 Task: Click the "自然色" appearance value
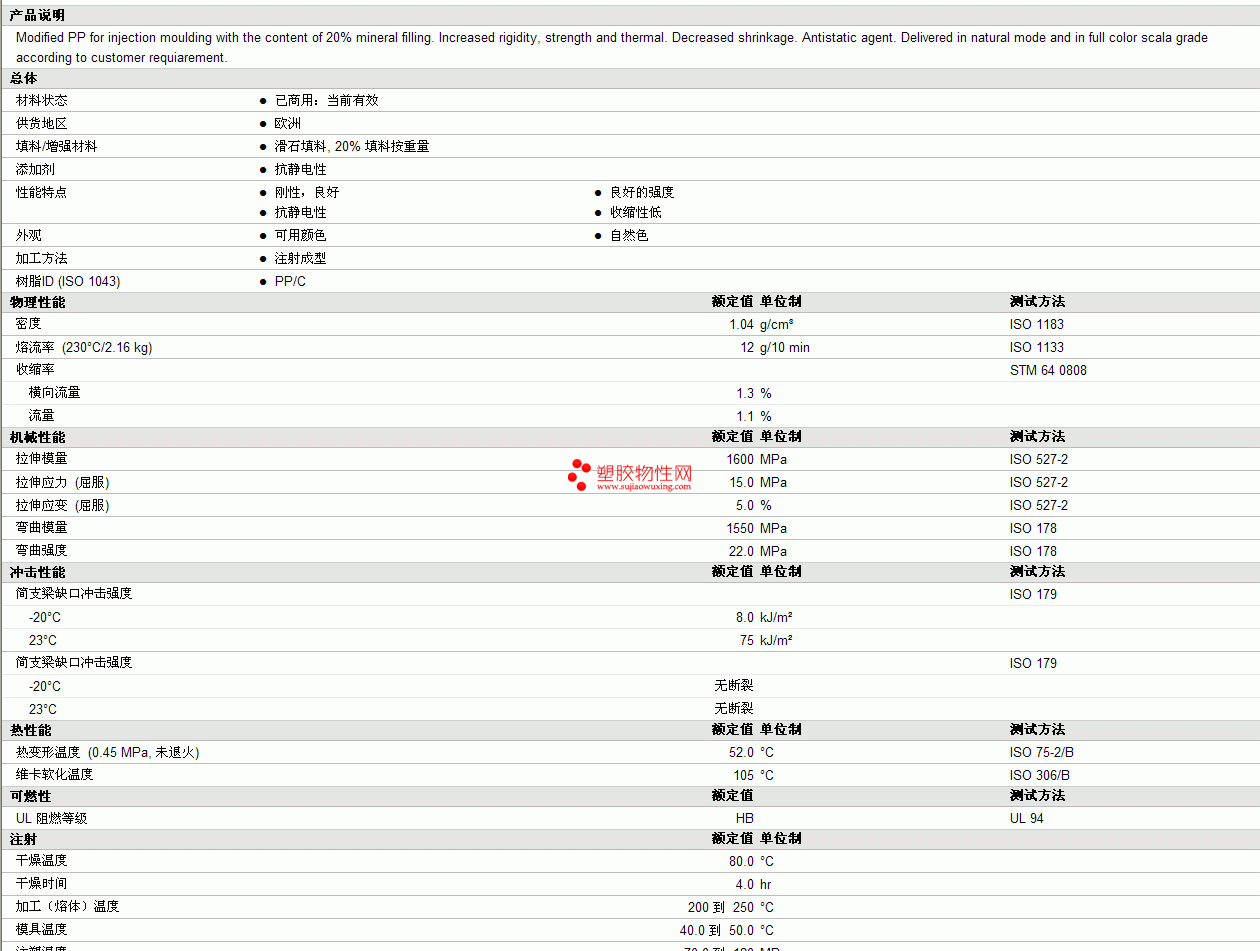[629, 235]
